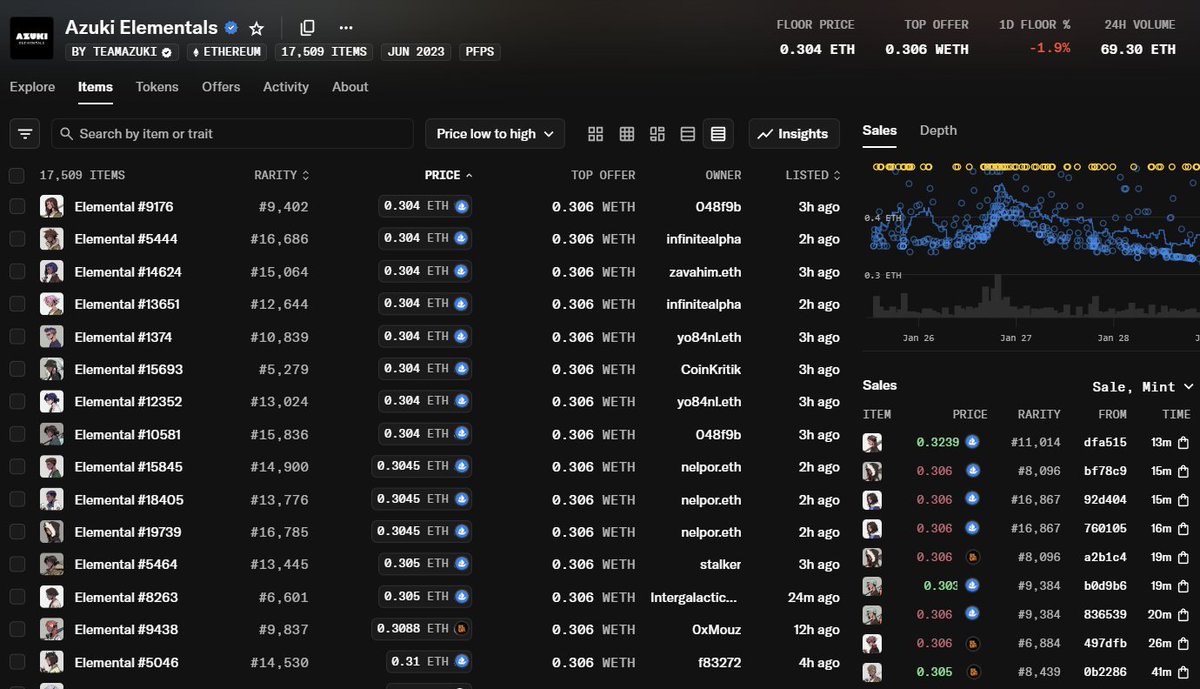Click Elemental #5444 avatar thumbnail
Viewport: 1200px width, 689px height.
tap(52, 239)
